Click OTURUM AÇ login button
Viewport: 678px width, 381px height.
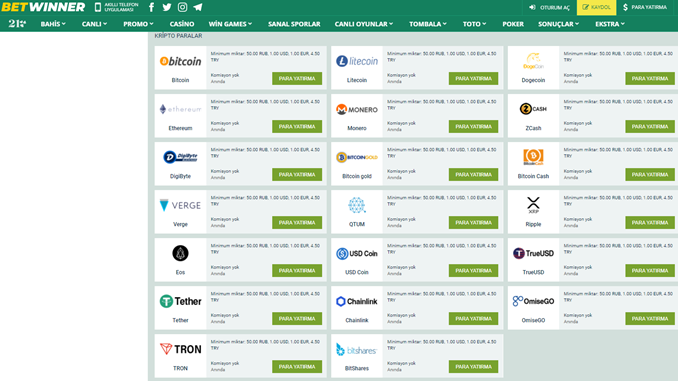click(550, 7)
